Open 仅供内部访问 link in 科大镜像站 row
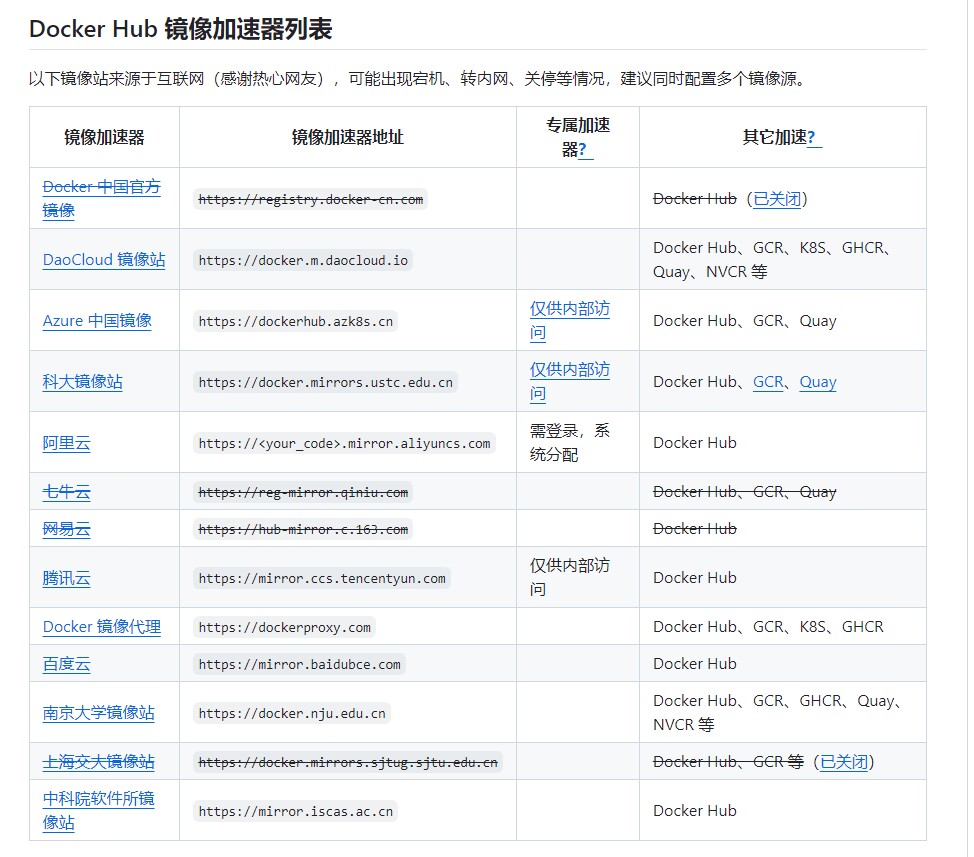974x857 pixels. pos(569,371)
